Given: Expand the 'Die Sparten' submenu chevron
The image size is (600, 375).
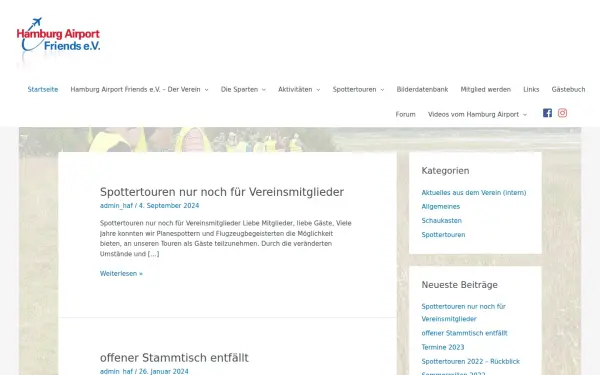Looking at the screenshot, I should tap(264, 90).
